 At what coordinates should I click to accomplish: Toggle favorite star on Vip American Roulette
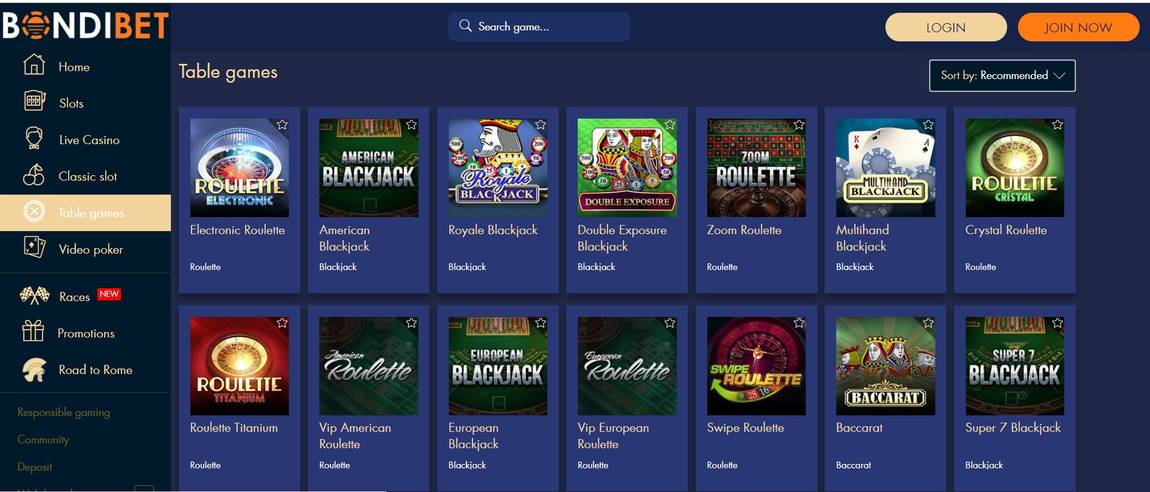(411, 323)
